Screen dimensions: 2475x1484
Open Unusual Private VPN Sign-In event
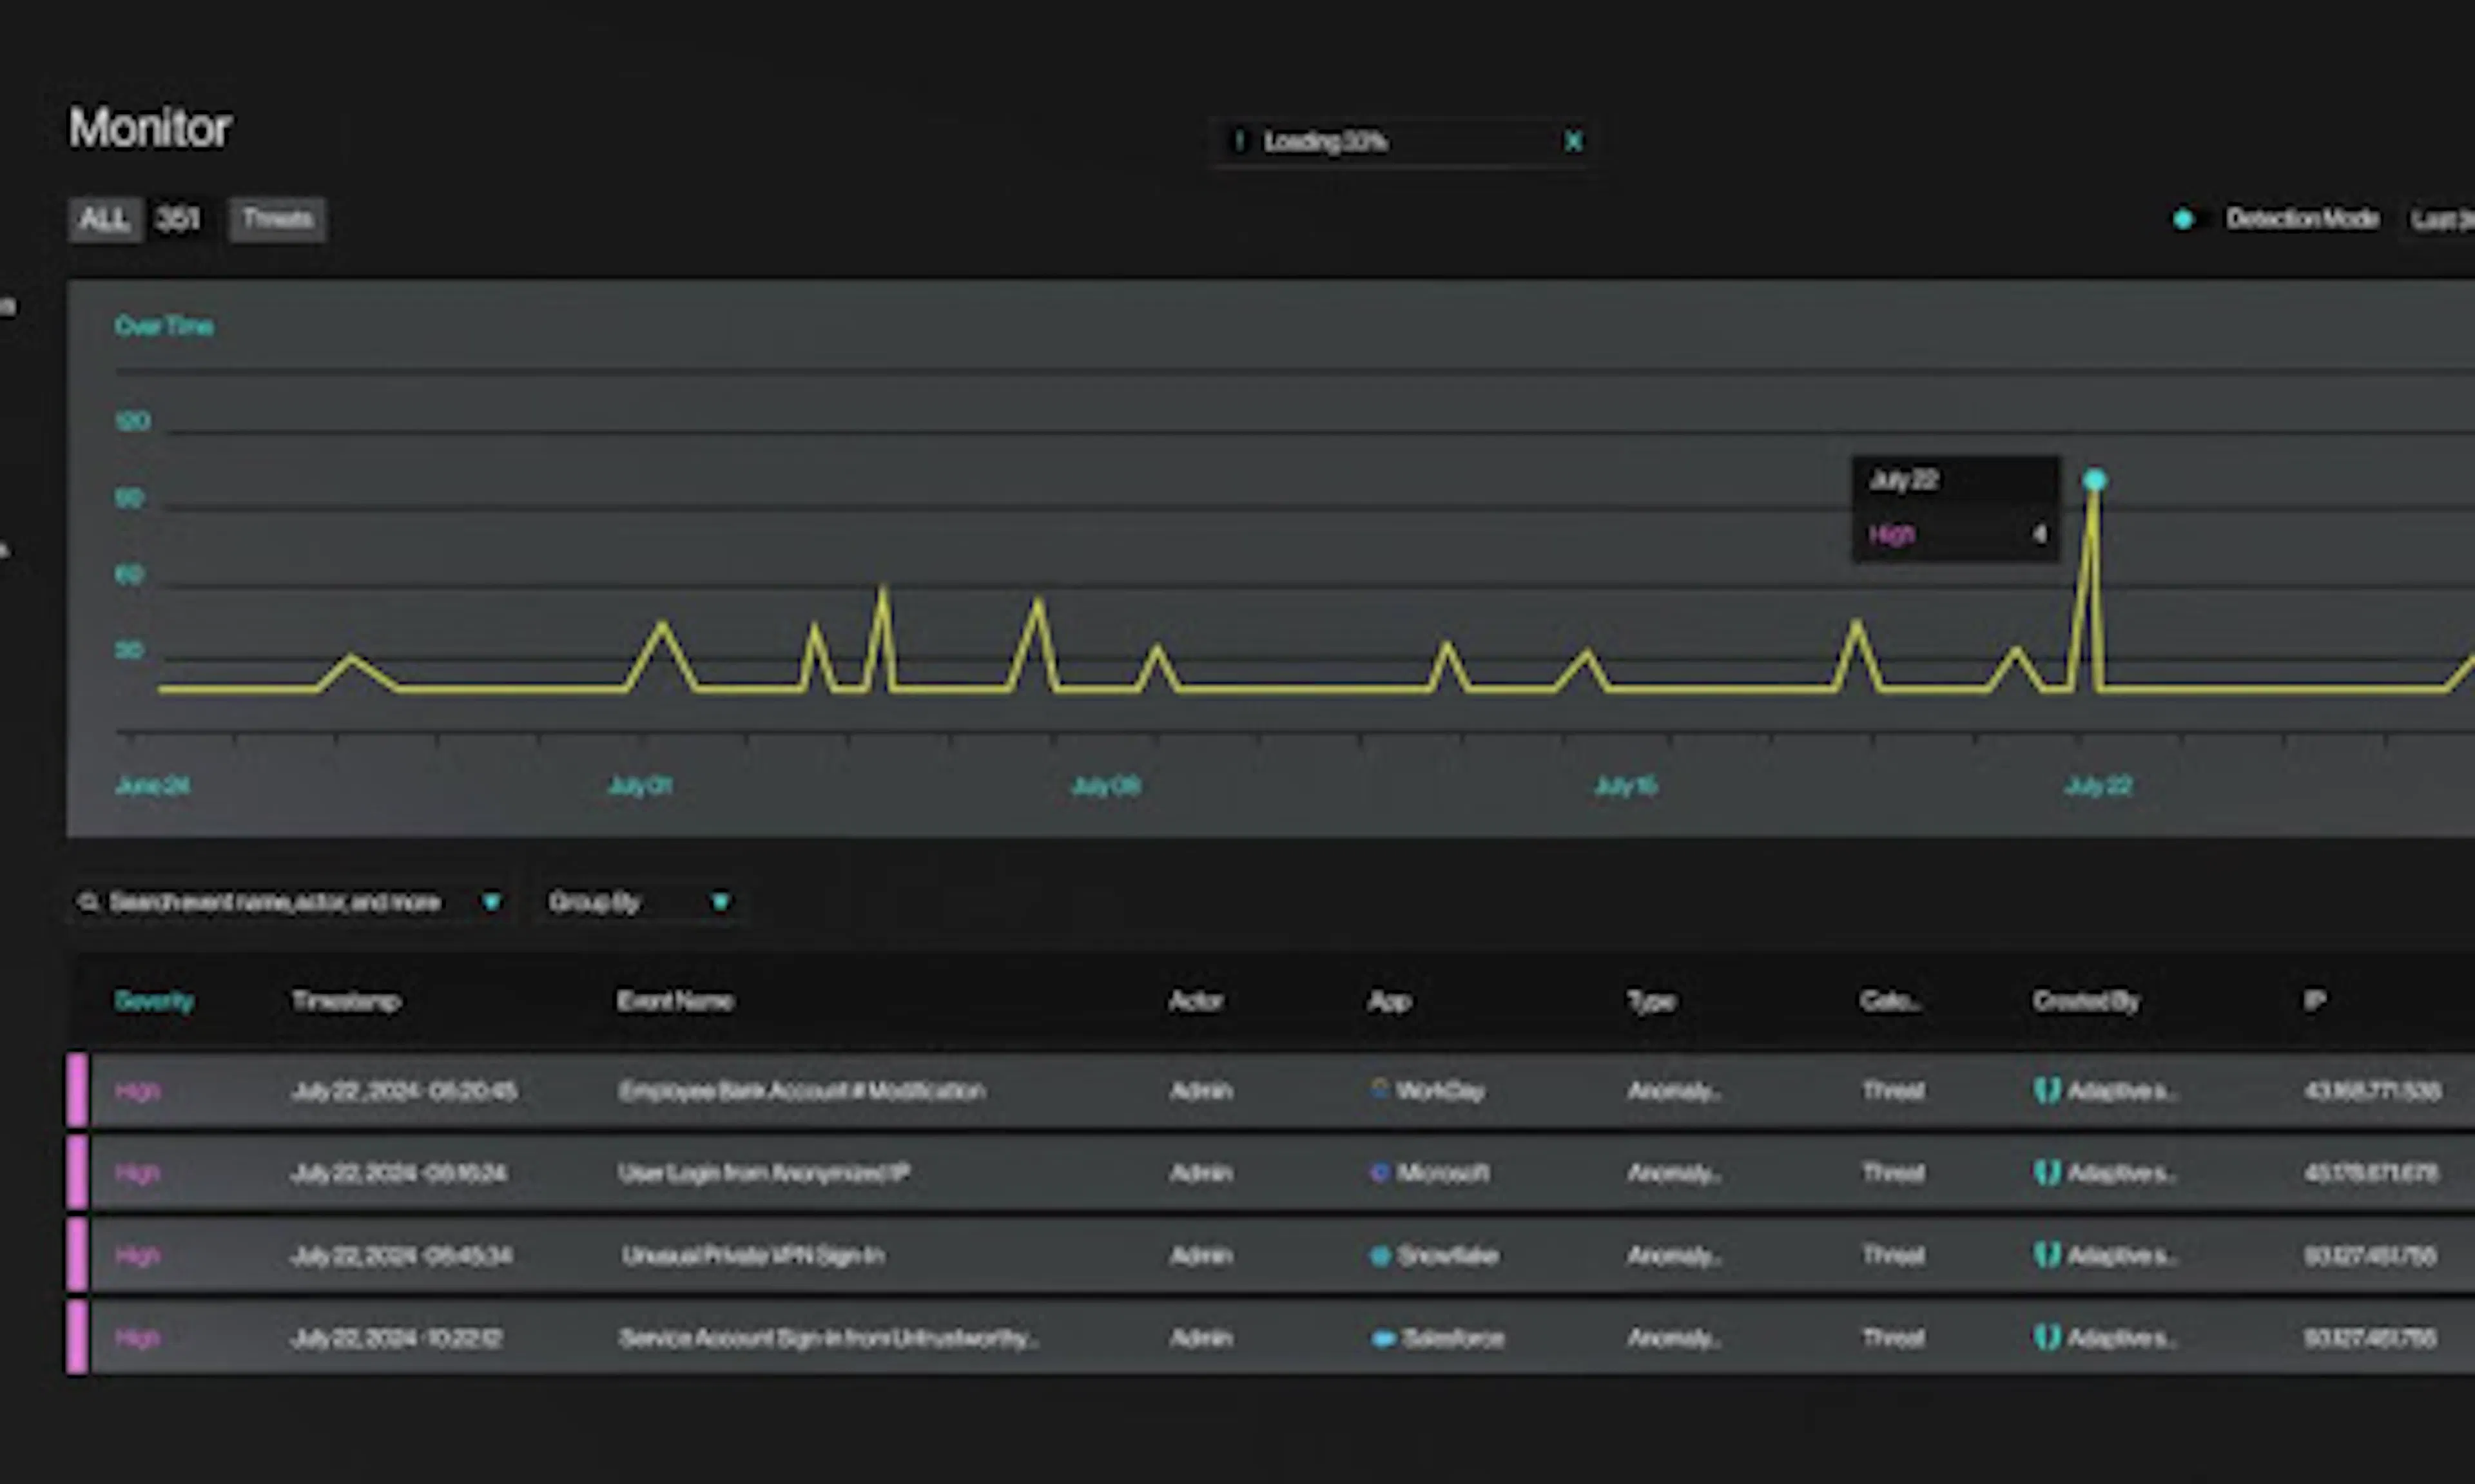(753, 1255)
